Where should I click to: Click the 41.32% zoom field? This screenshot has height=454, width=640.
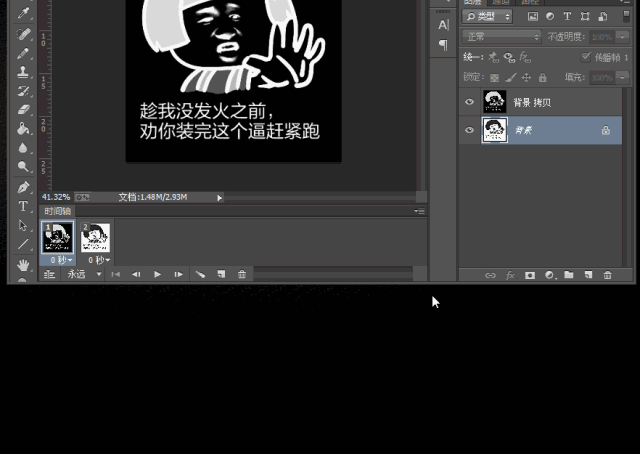point(56,197)
